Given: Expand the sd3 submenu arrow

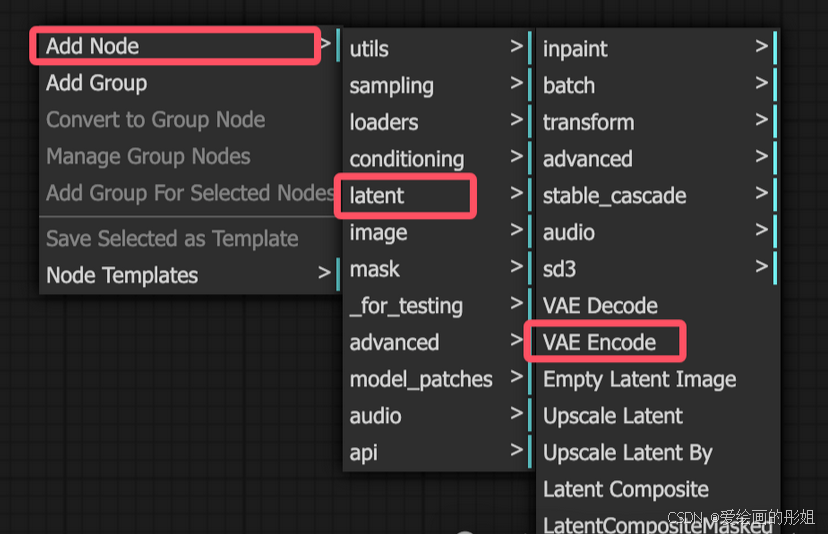Looking at the screenshot, I should click(761, 266).
